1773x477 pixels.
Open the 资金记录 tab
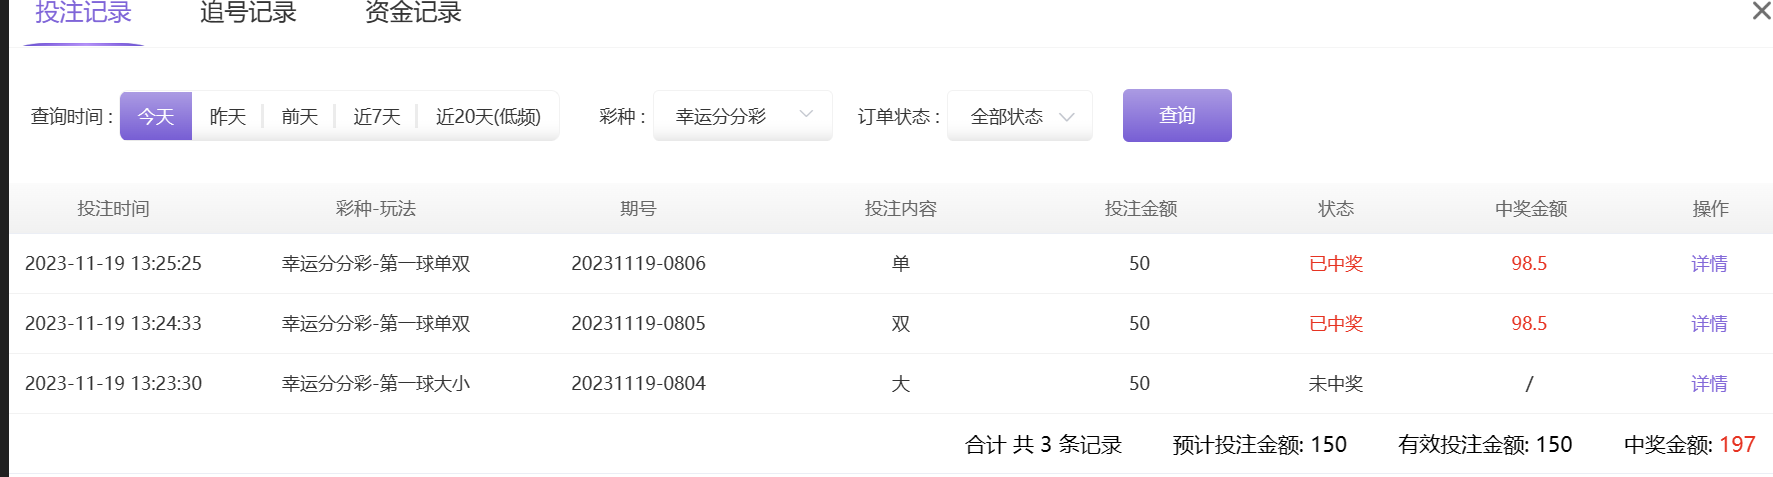(x=413, y=13)
